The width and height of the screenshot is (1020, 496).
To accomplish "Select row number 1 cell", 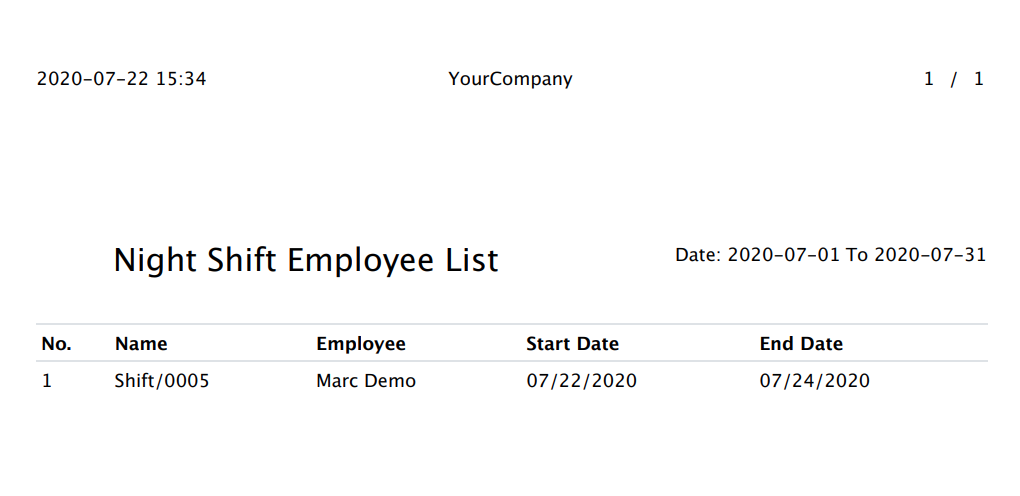I will coord(47,381).
